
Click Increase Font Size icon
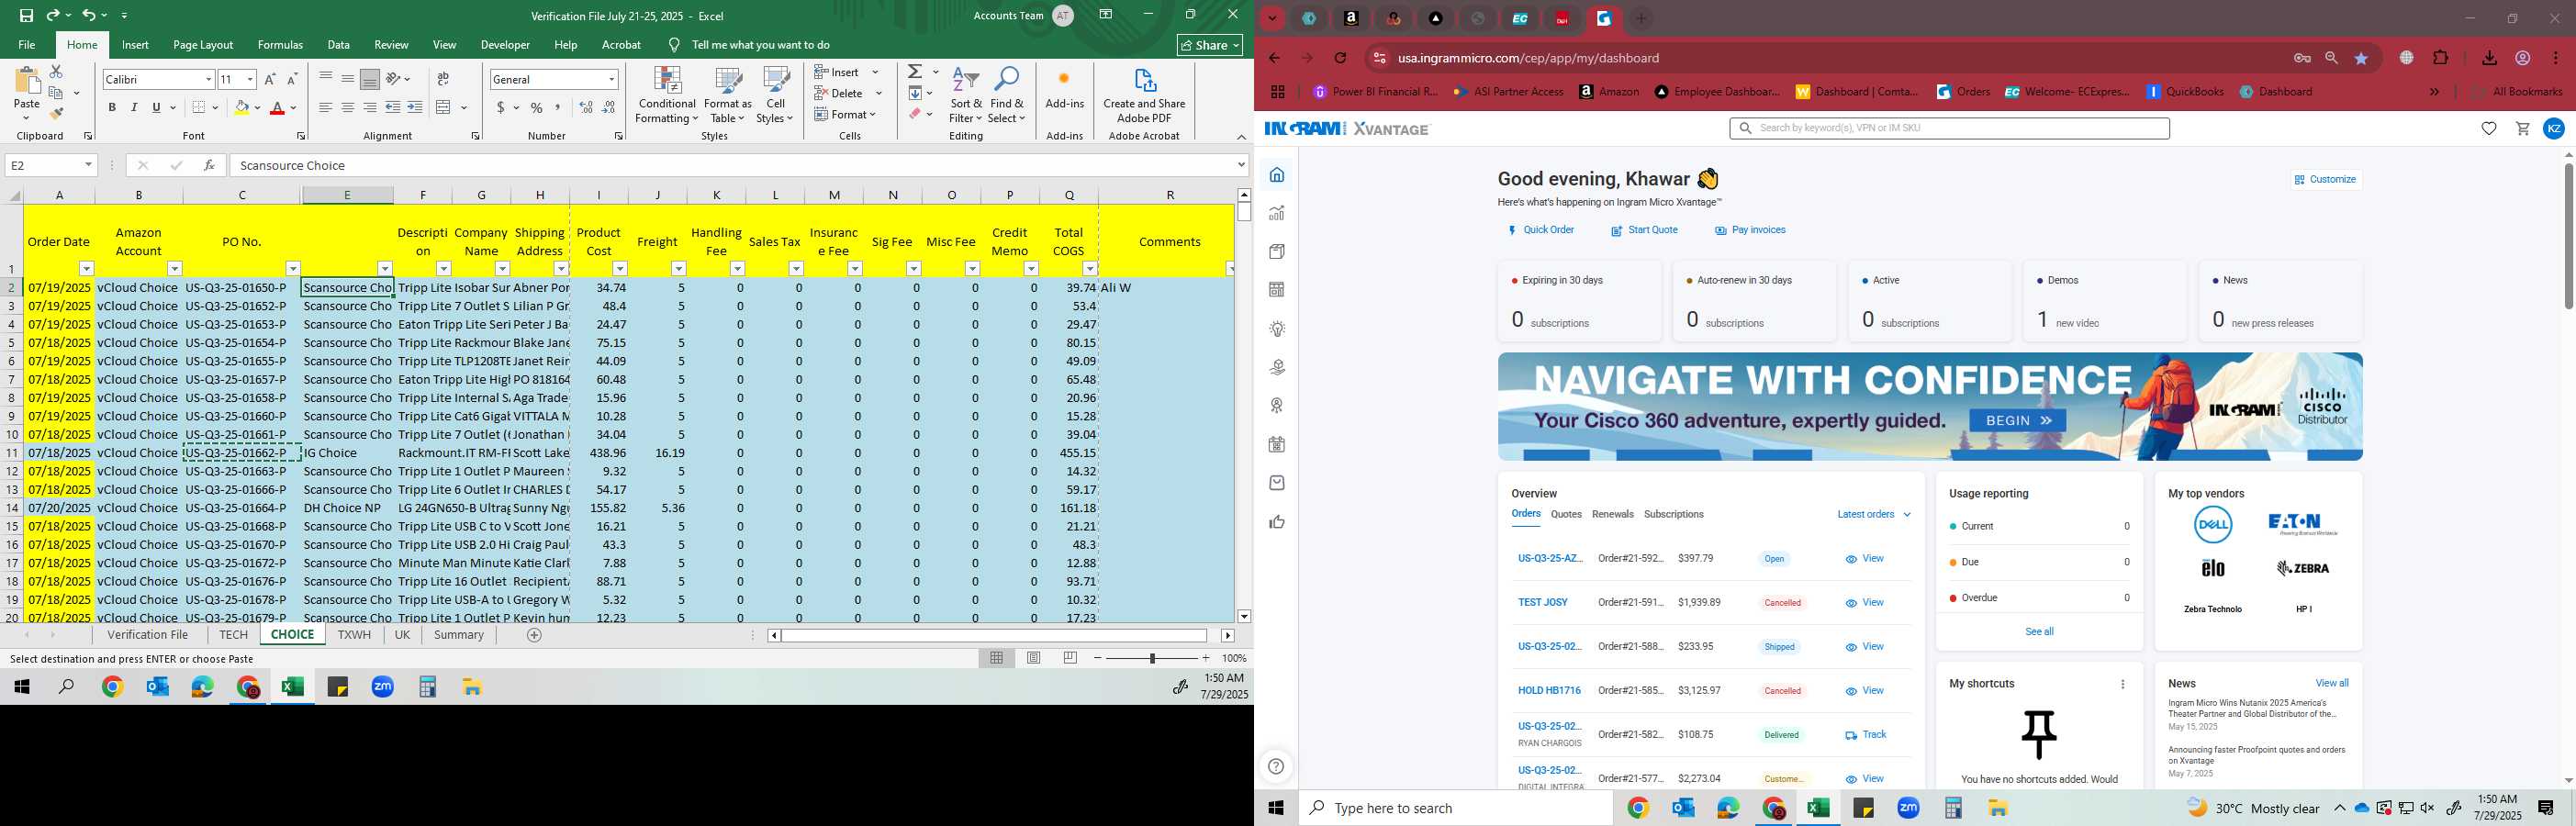pyautogui.click(x=270, y=79)
